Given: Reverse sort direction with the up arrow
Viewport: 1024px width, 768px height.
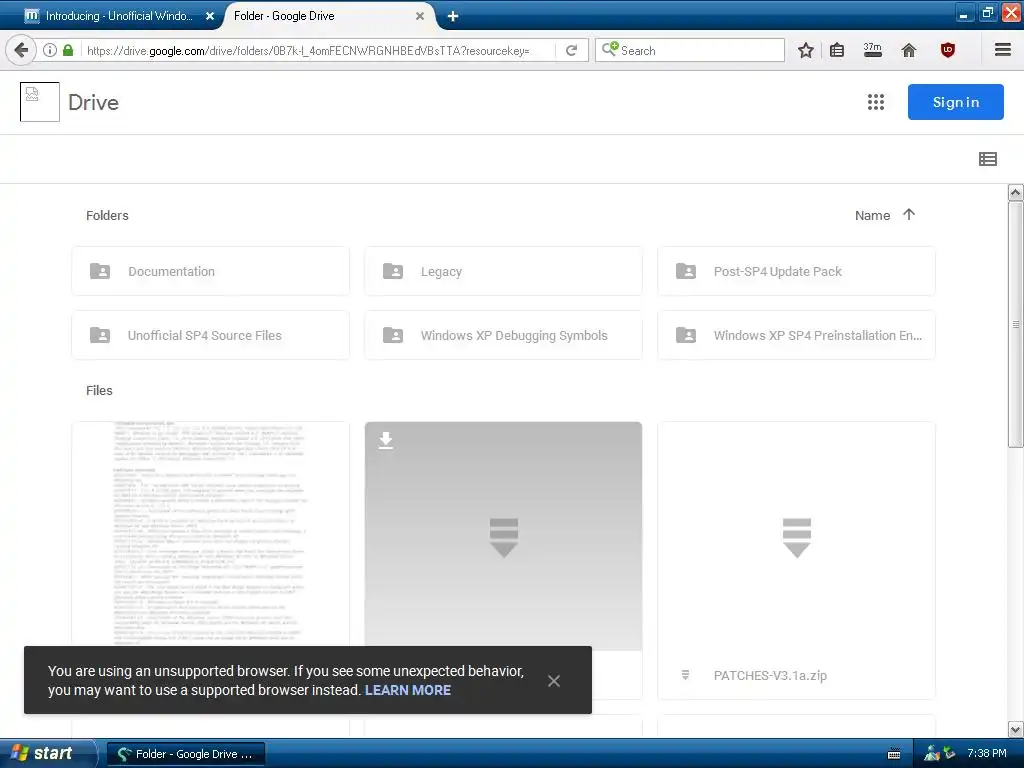Looking at the screenshot, I should [908, 214].
